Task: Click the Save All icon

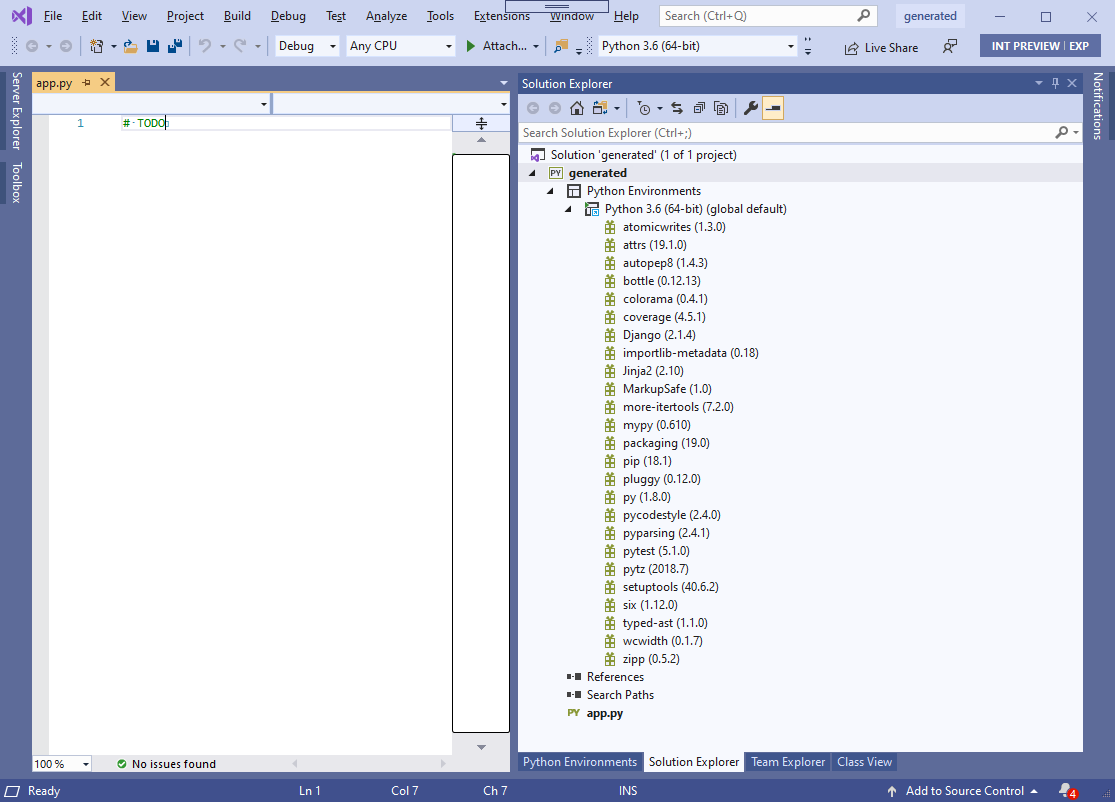Action: (175, 46)
